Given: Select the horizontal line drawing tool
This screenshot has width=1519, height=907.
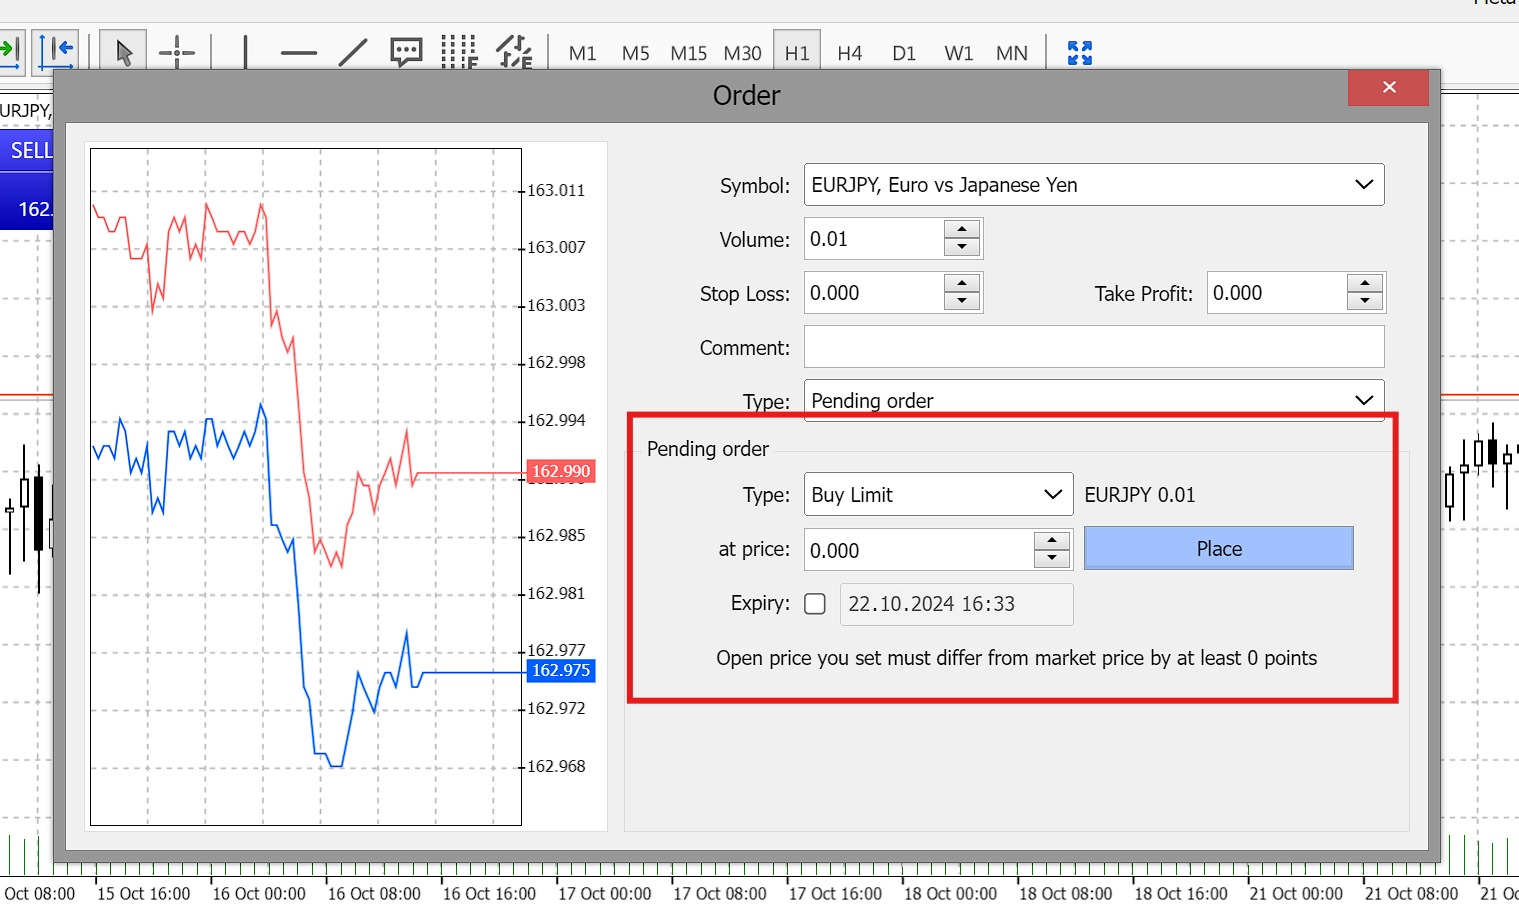Looking at the screenshot, I should [298, 52].
